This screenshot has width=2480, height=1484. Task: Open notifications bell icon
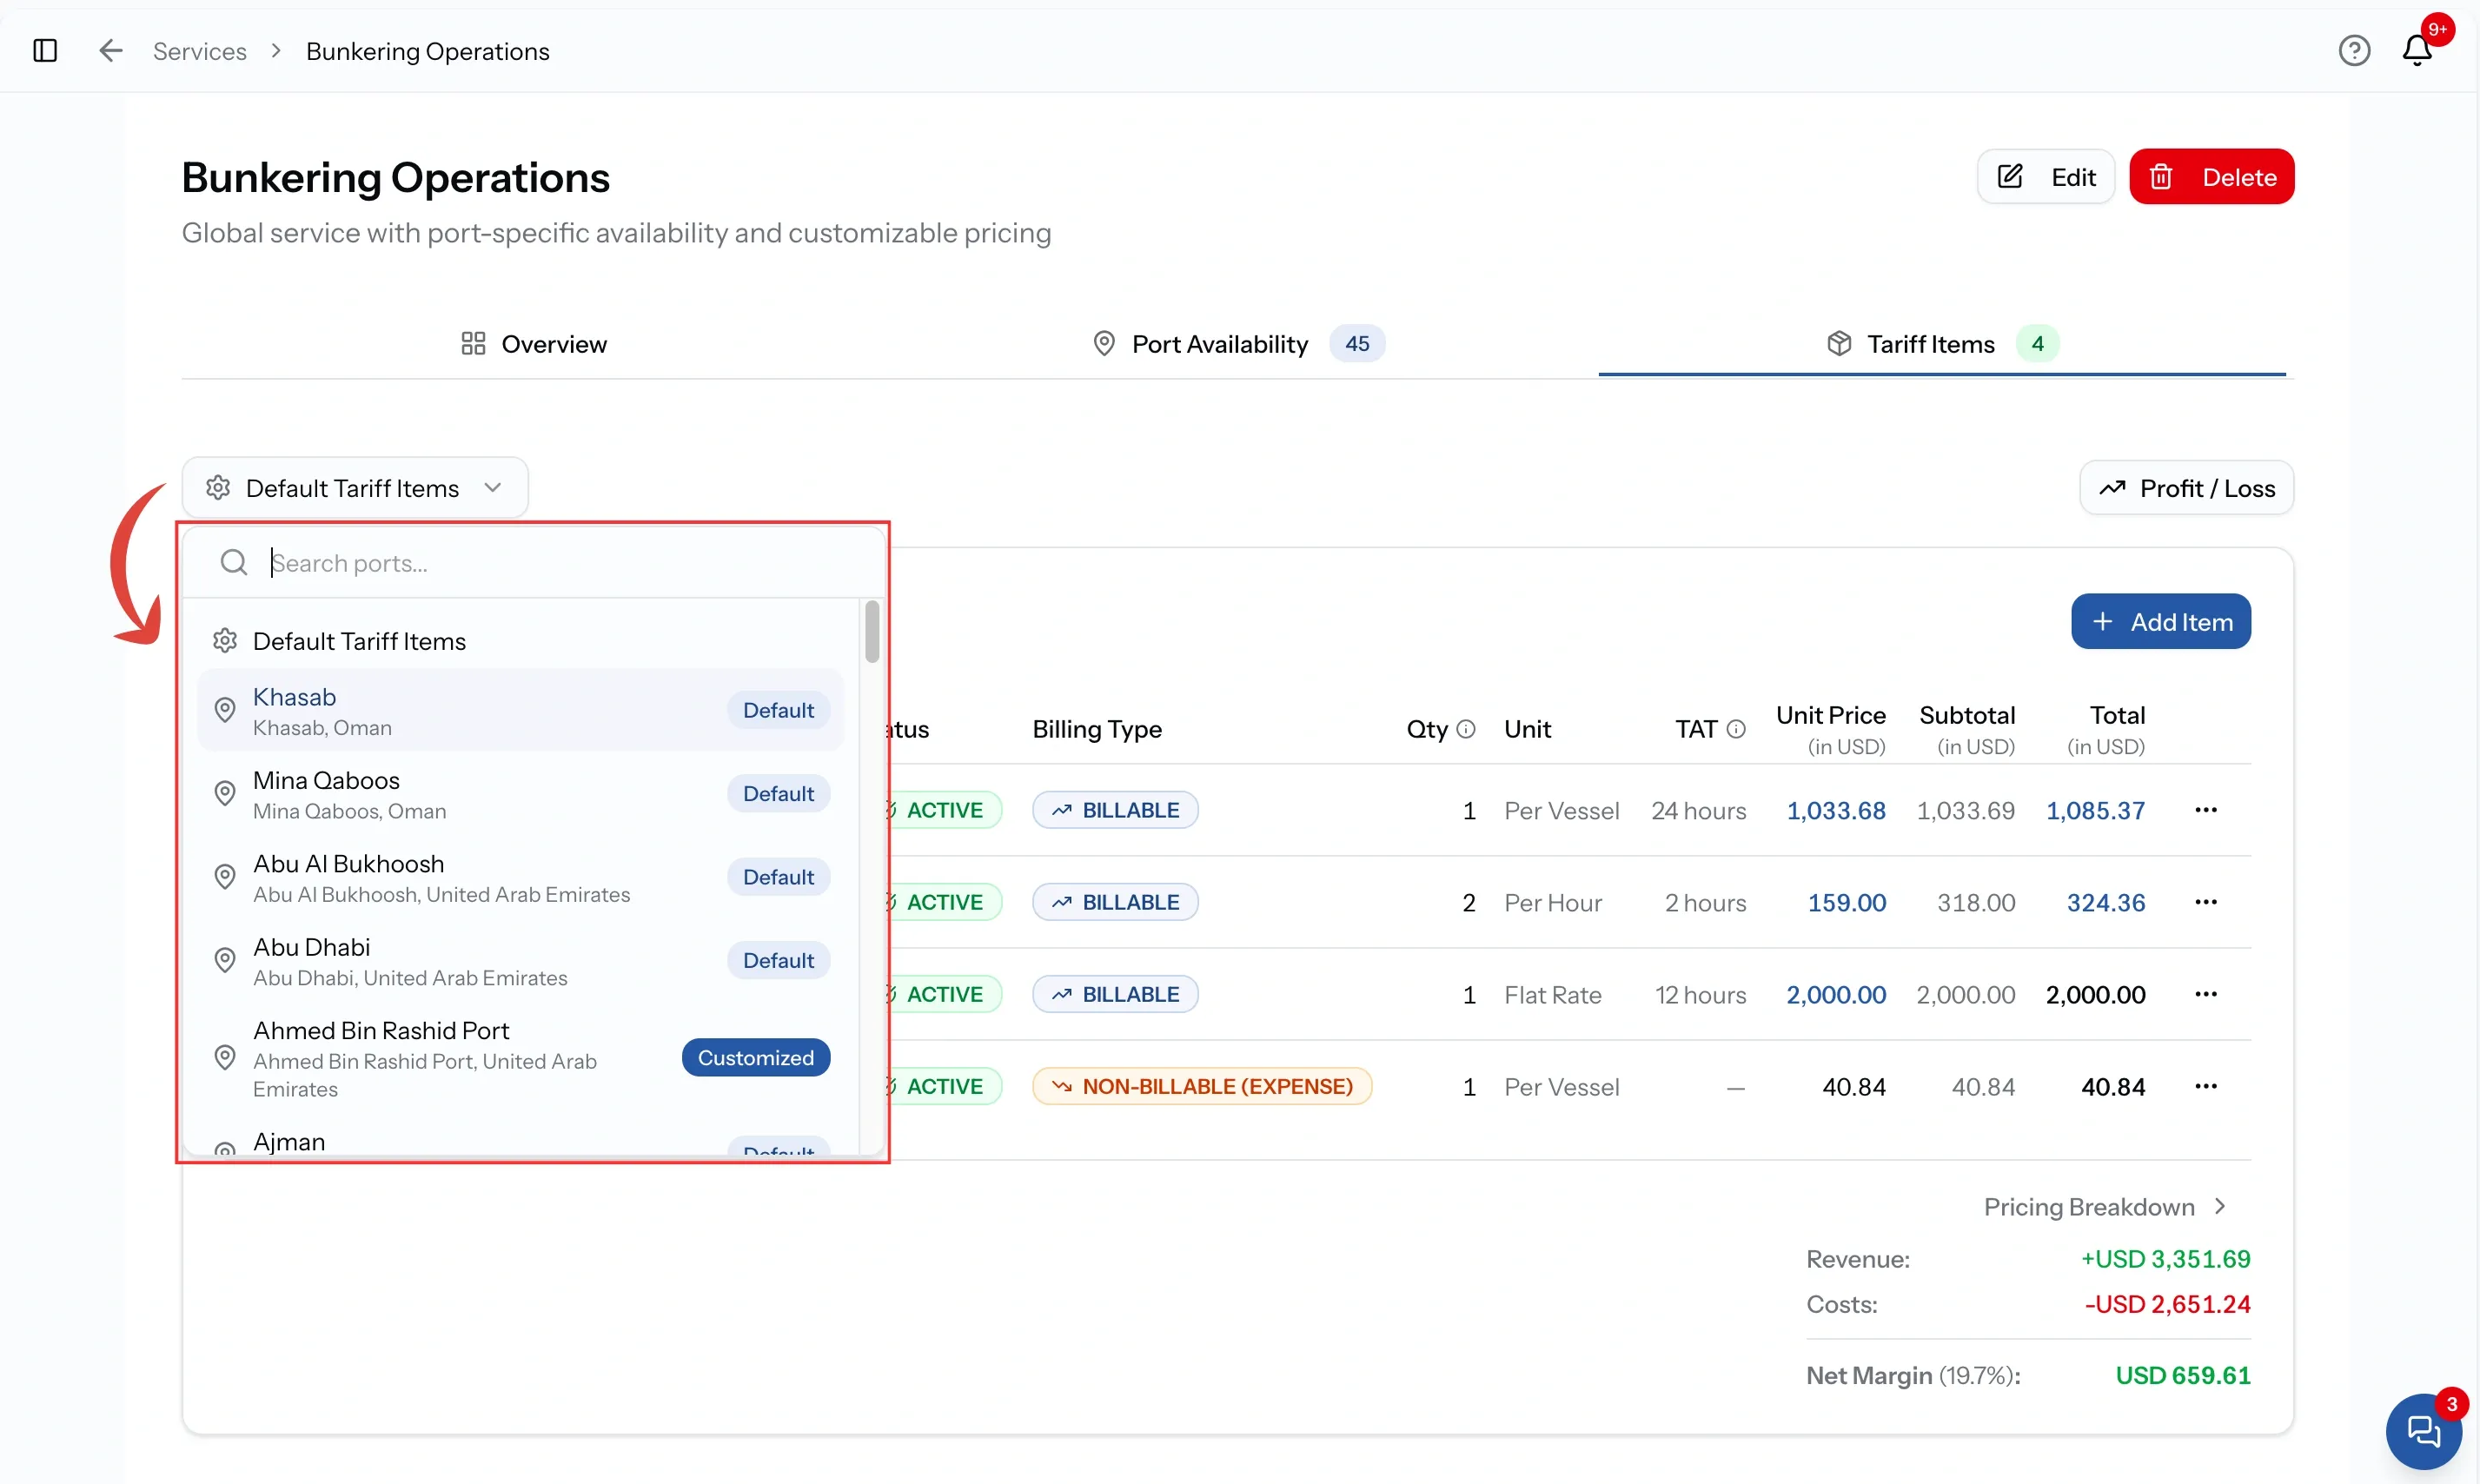(2417, 50)
